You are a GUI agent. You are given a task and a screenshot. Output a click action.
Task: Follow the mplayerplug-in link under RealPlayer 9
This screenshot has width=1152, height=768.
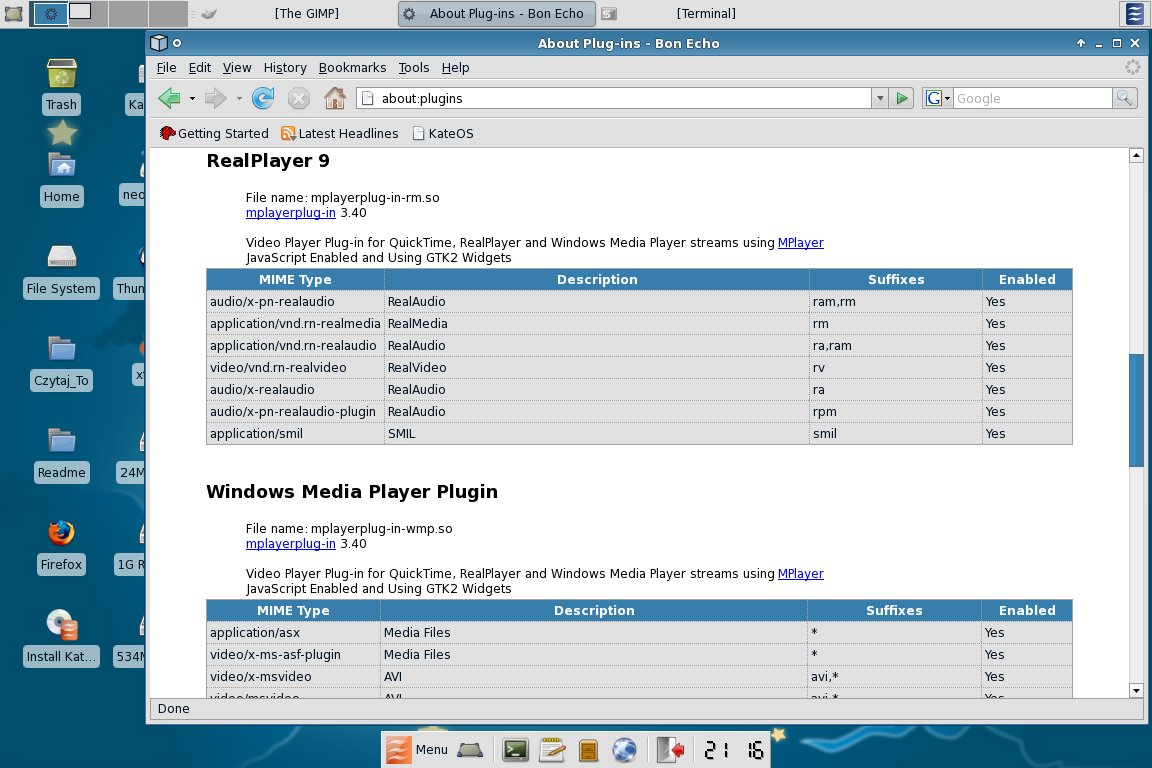click(290, 212)
